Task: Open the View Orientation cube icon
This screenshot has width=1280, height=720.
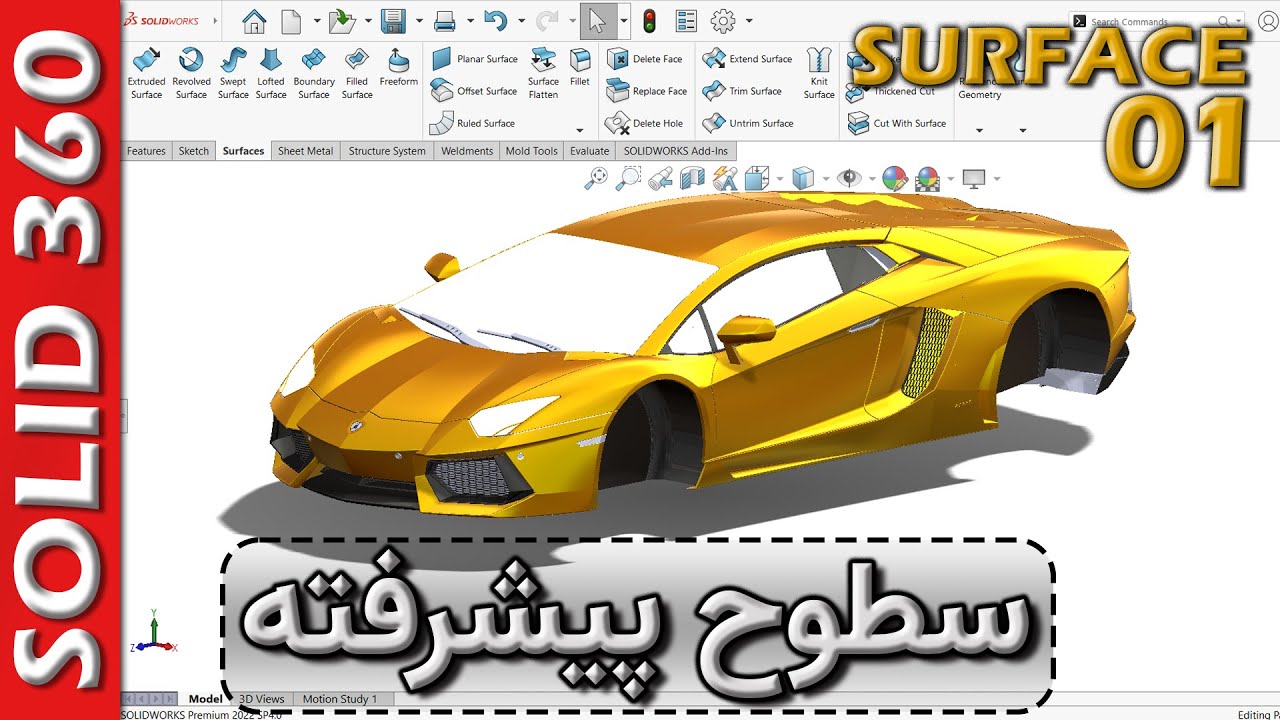Action: point(757,179)
